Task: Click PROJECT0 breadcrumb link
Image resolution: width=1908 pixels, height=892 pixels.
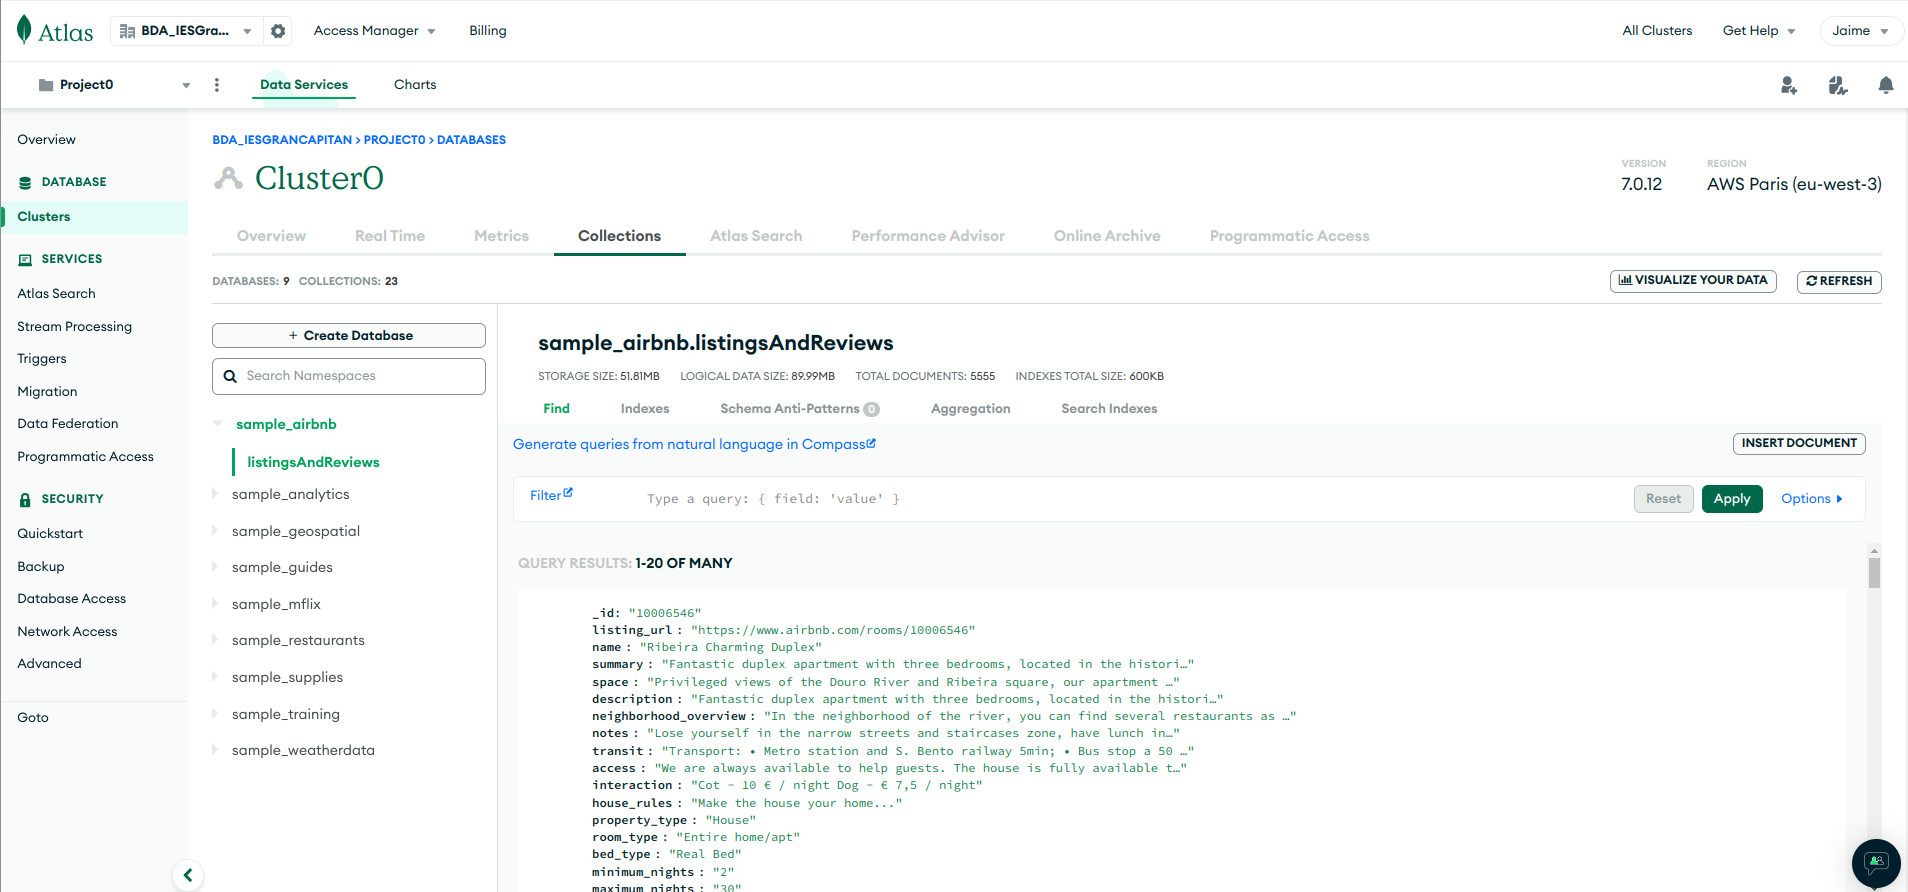Action: [x=394, y=140]
